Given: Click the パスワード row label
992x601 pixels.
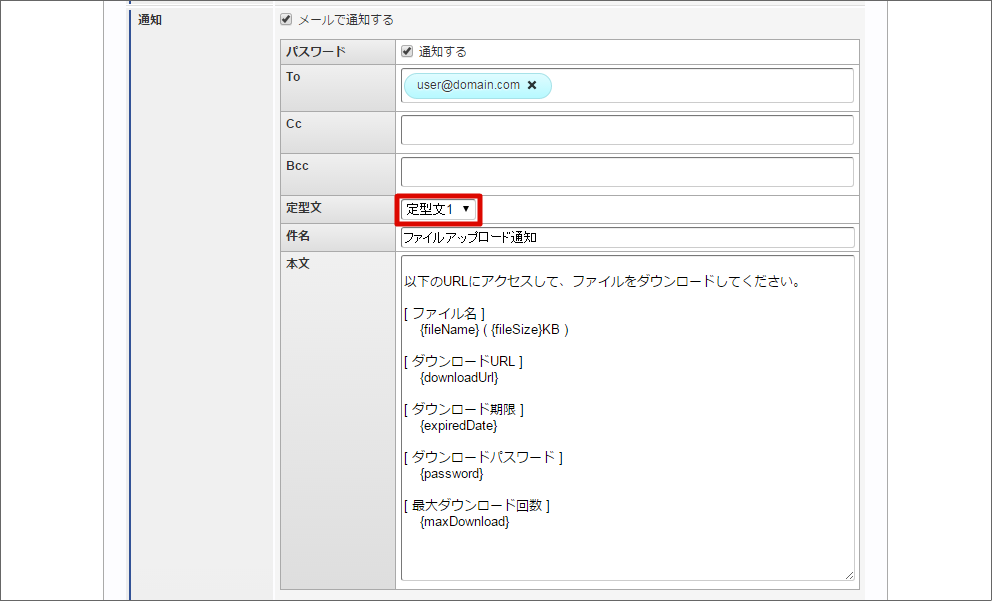Looking at the screenshot, I should tap(316, 52).
